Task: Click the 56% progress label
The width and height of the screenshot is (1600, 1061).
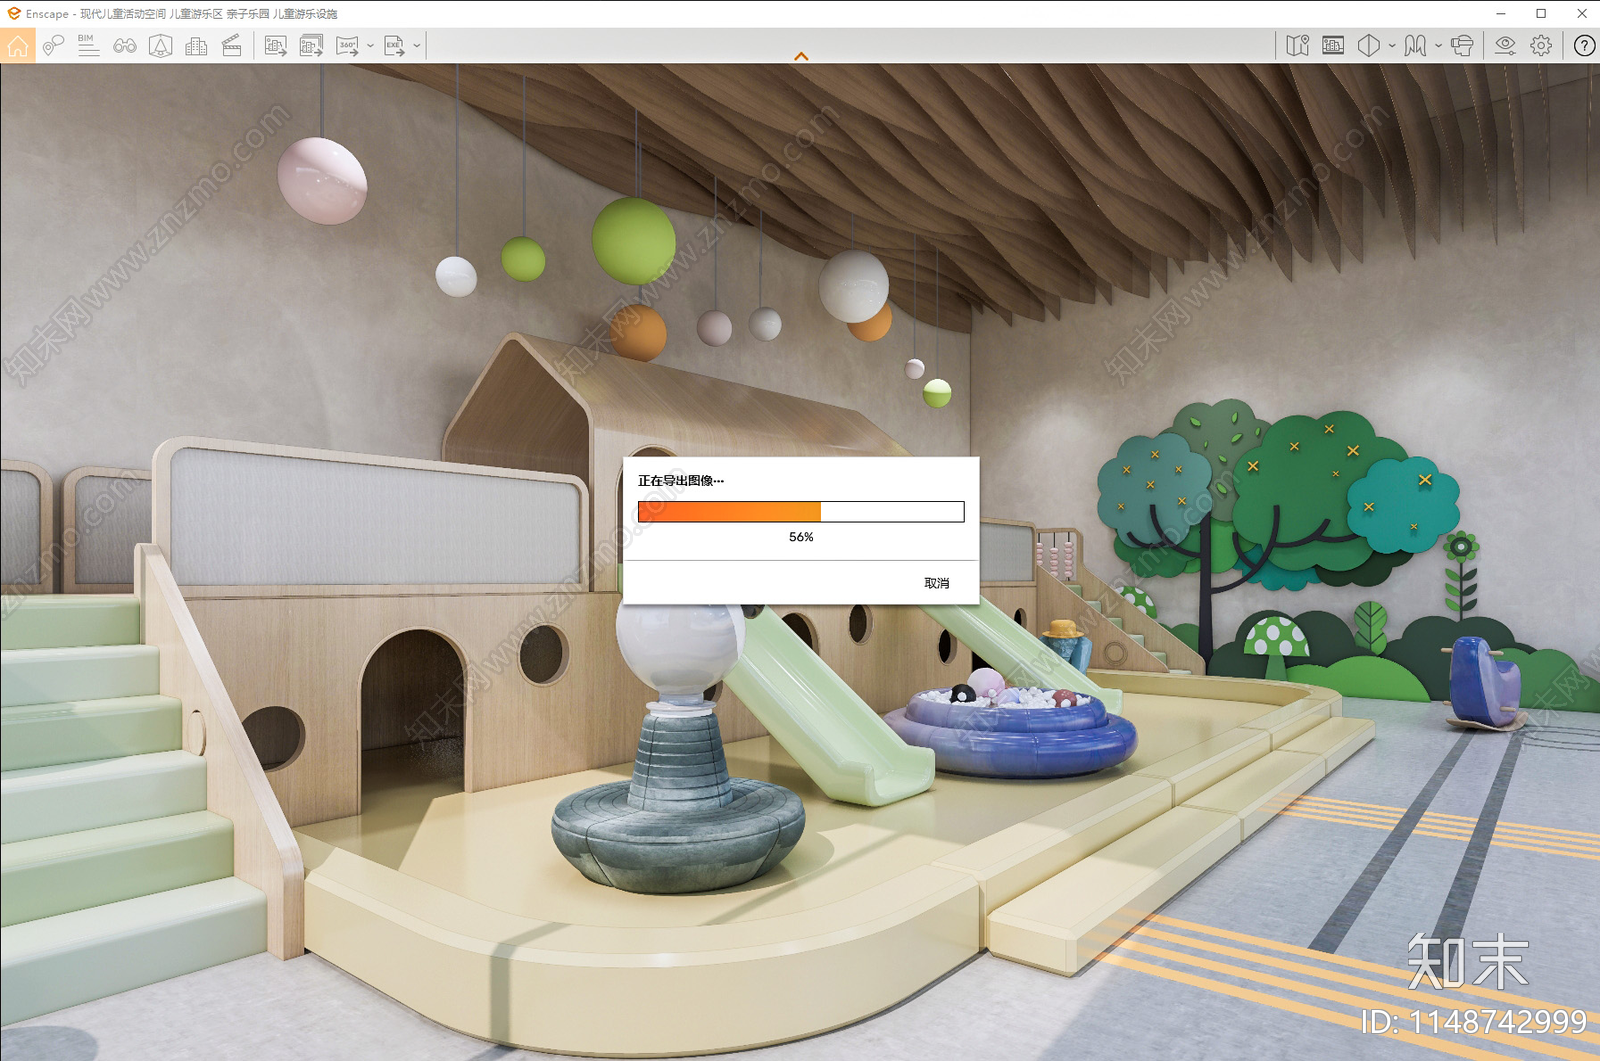Action: coord(801,537)
